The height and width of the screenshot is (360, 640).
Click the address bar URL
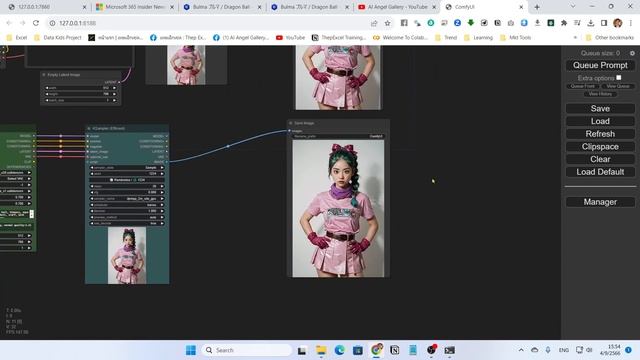click(x=78, y=23)
